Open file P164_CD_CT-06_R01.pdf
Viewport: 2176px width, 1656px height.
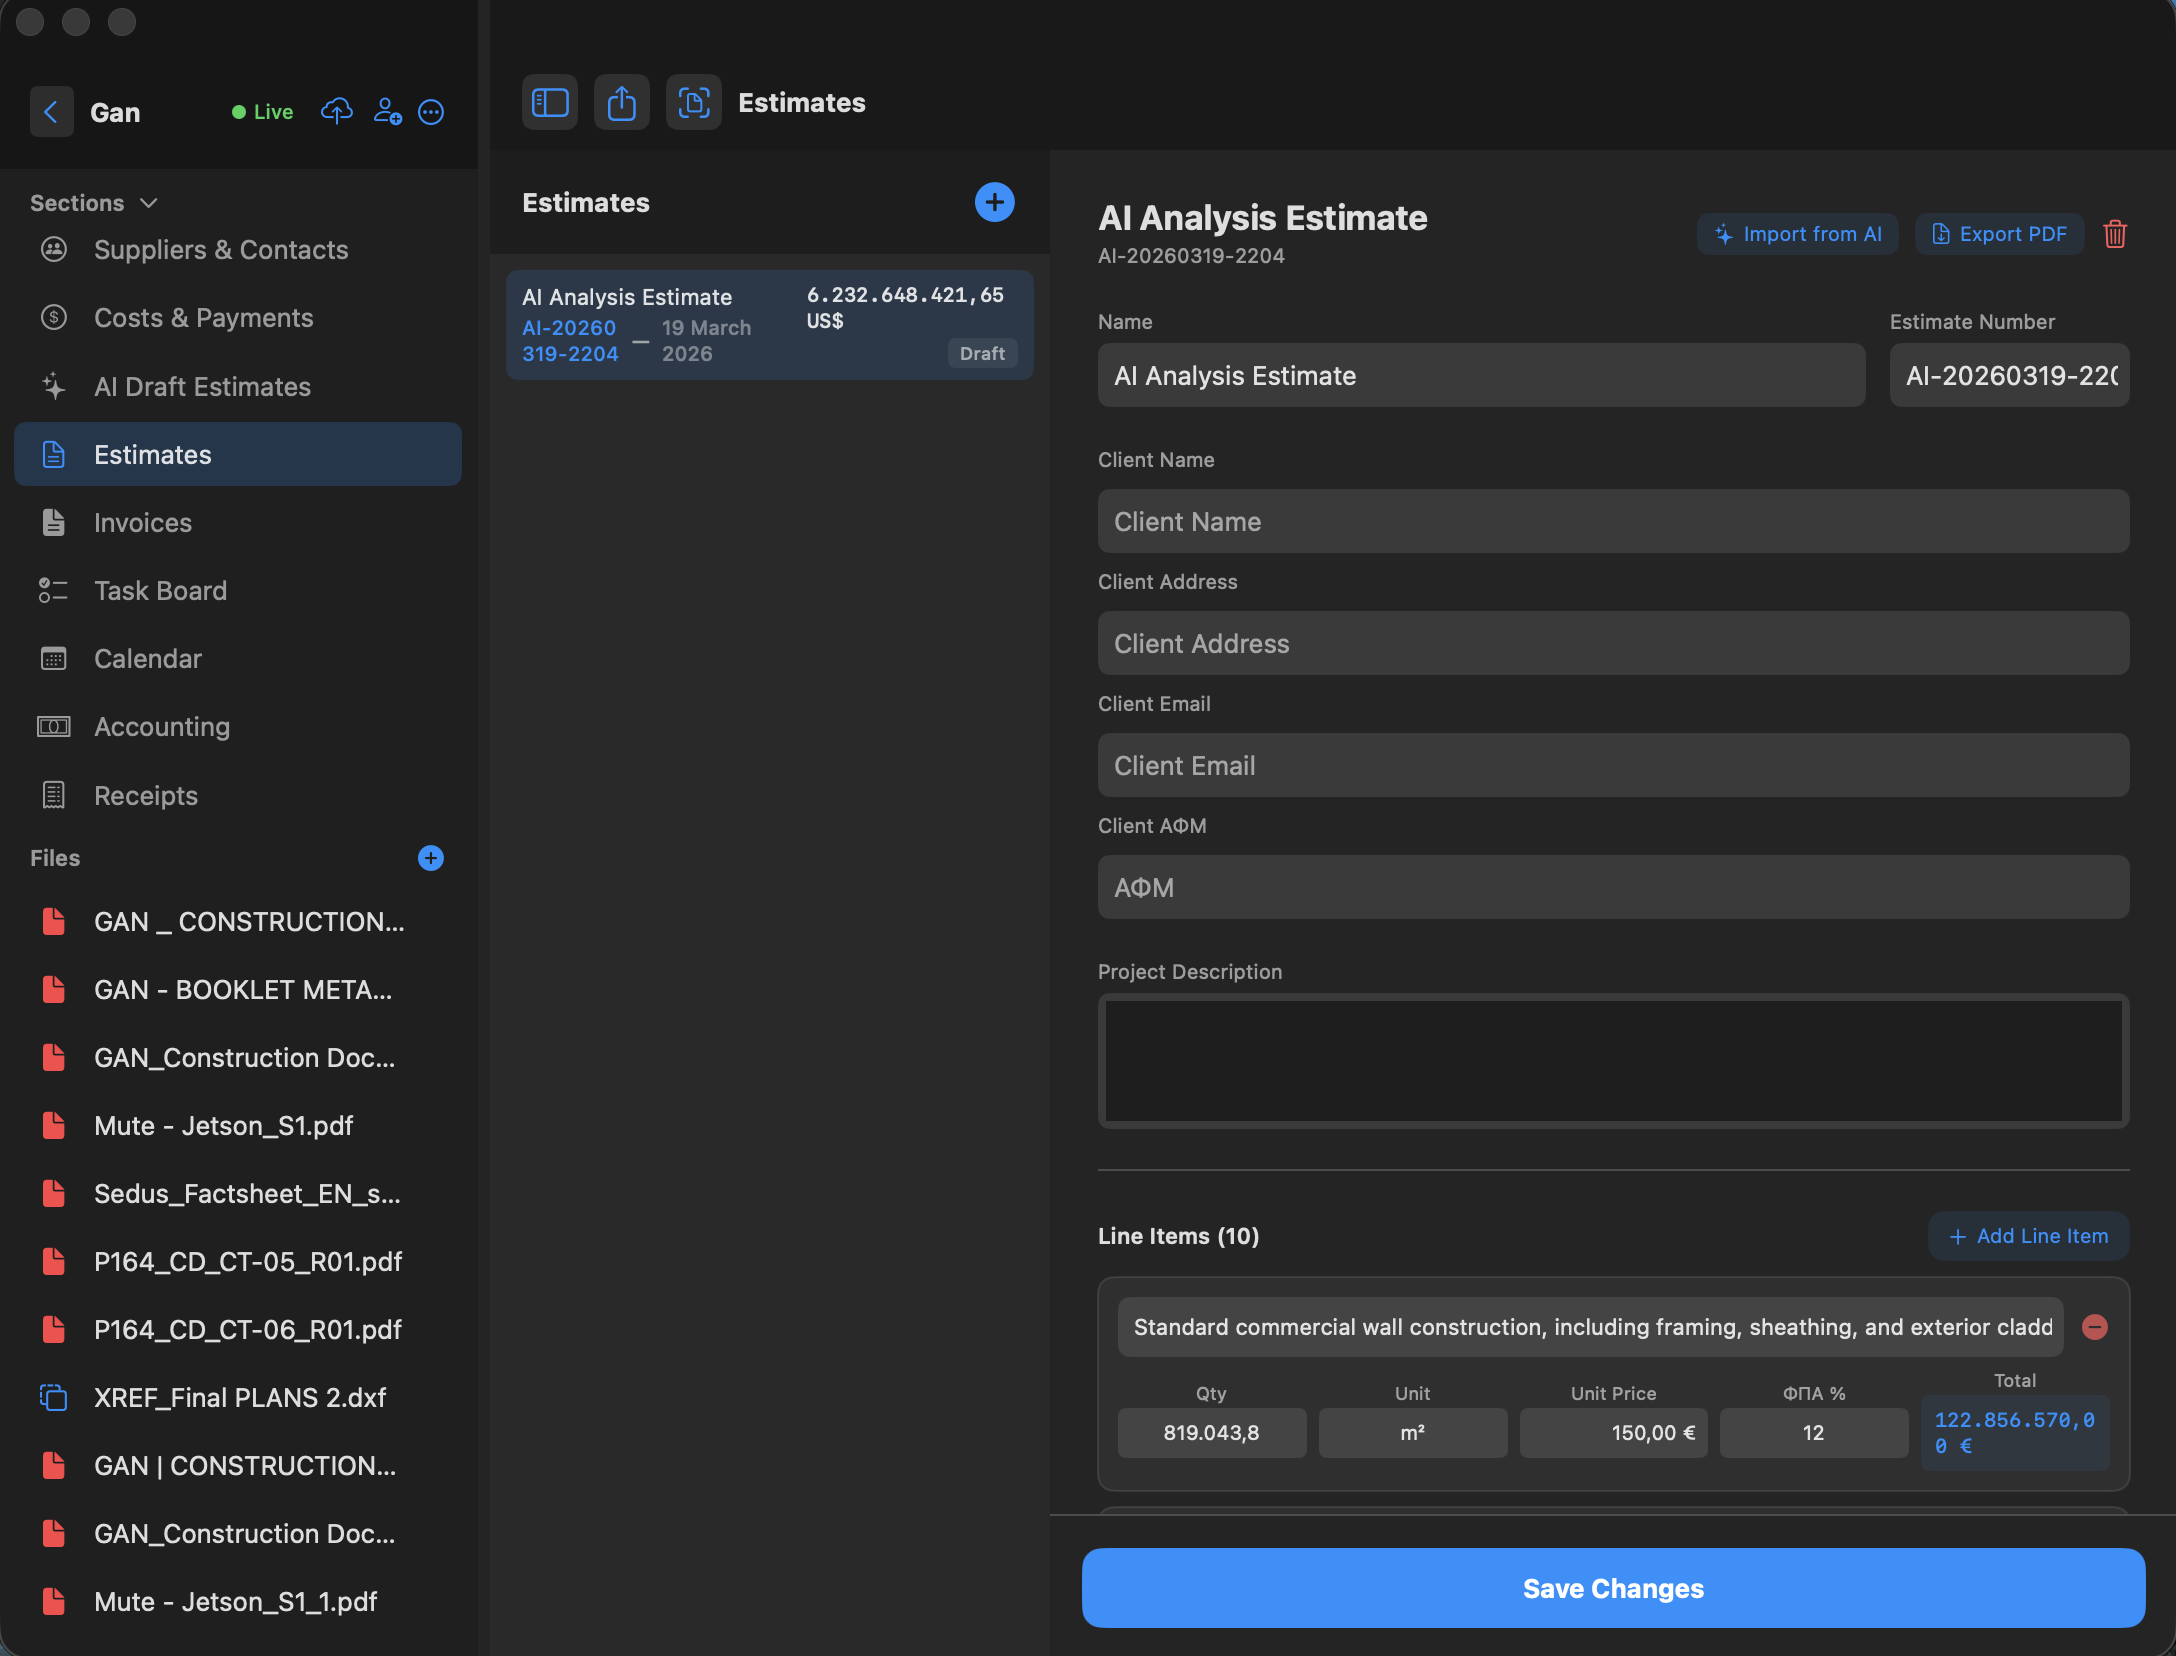[238, 1330]
